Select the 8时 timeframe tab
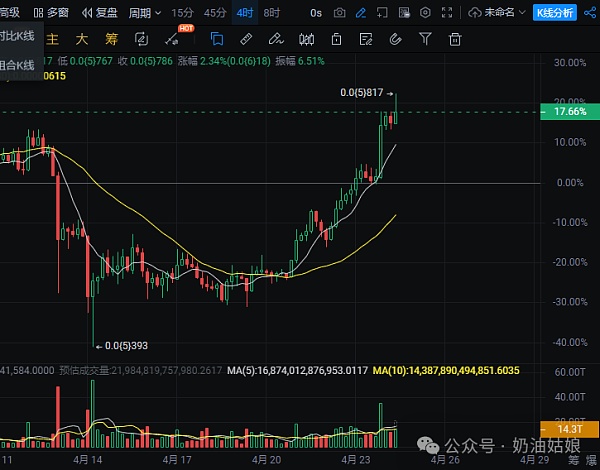The width and height of the screenshot is (600, 470). (272, 13)
